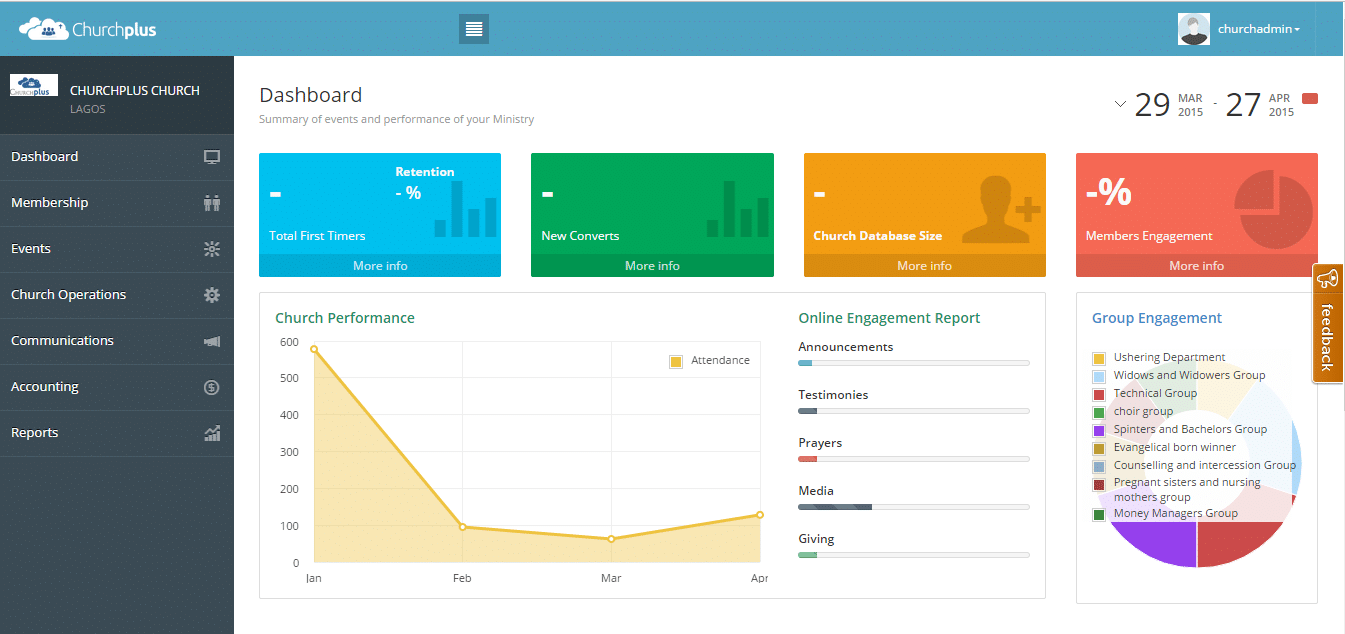The height and width of the screenshot is (634, 1345).
Task: Click the Widows and Widowers Group legend swatch
Action: point(1099,376)
